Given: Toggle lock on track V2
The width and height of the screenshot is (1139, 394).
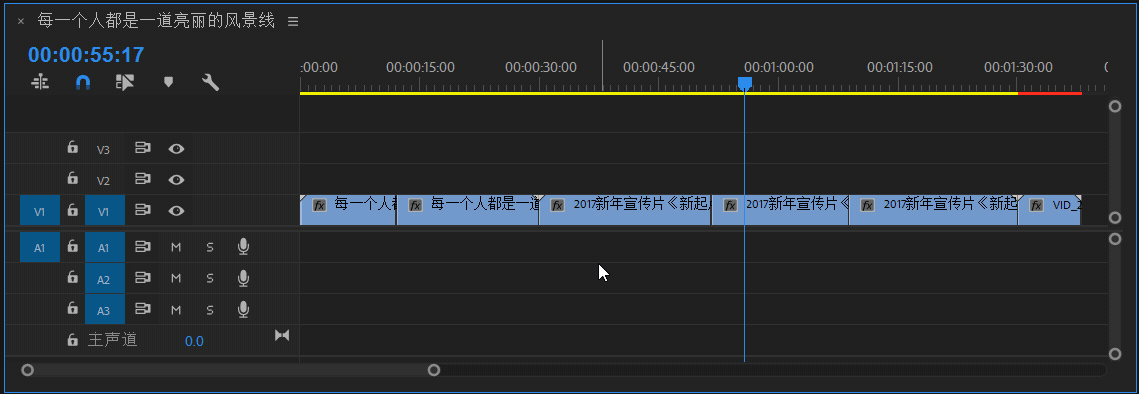Looking at the screenshot, I should pyautogui.click(x=72, y=178).
